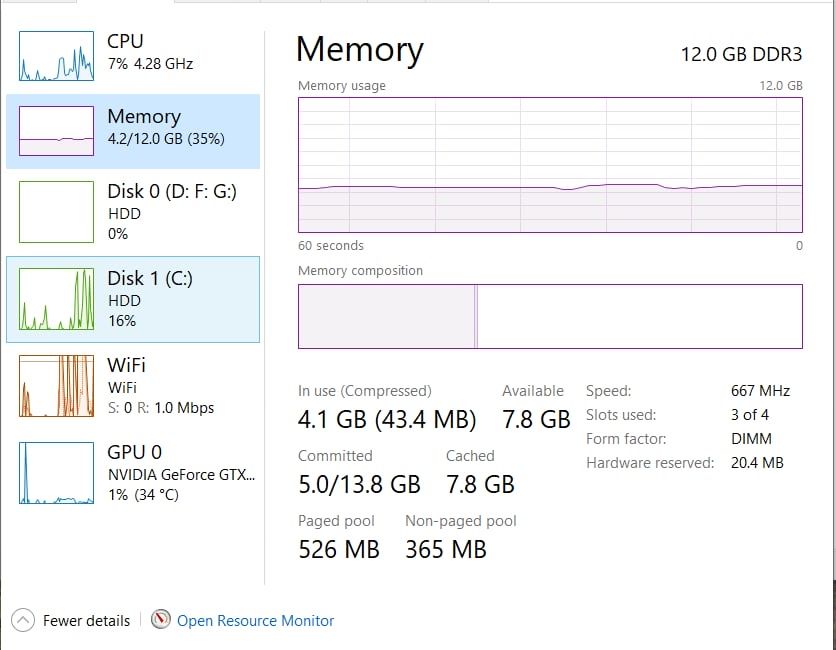The height and width of the screenshot is (650, 836).
Task: Click the Resource Monitor gauge icon
Action: tap(161, 620)
